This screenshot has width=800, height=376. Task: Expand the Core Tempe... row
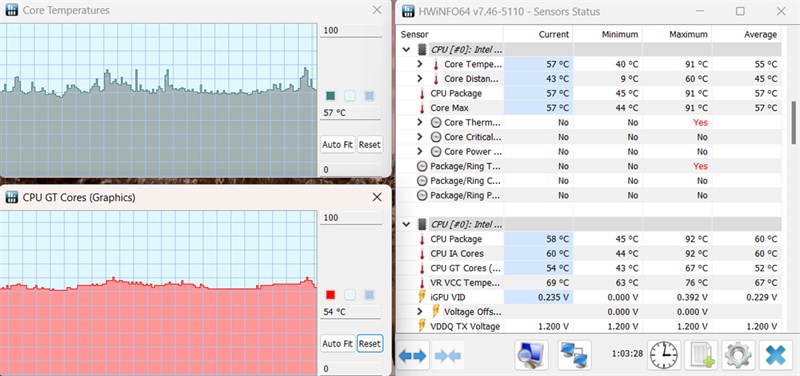coord(419,64)
